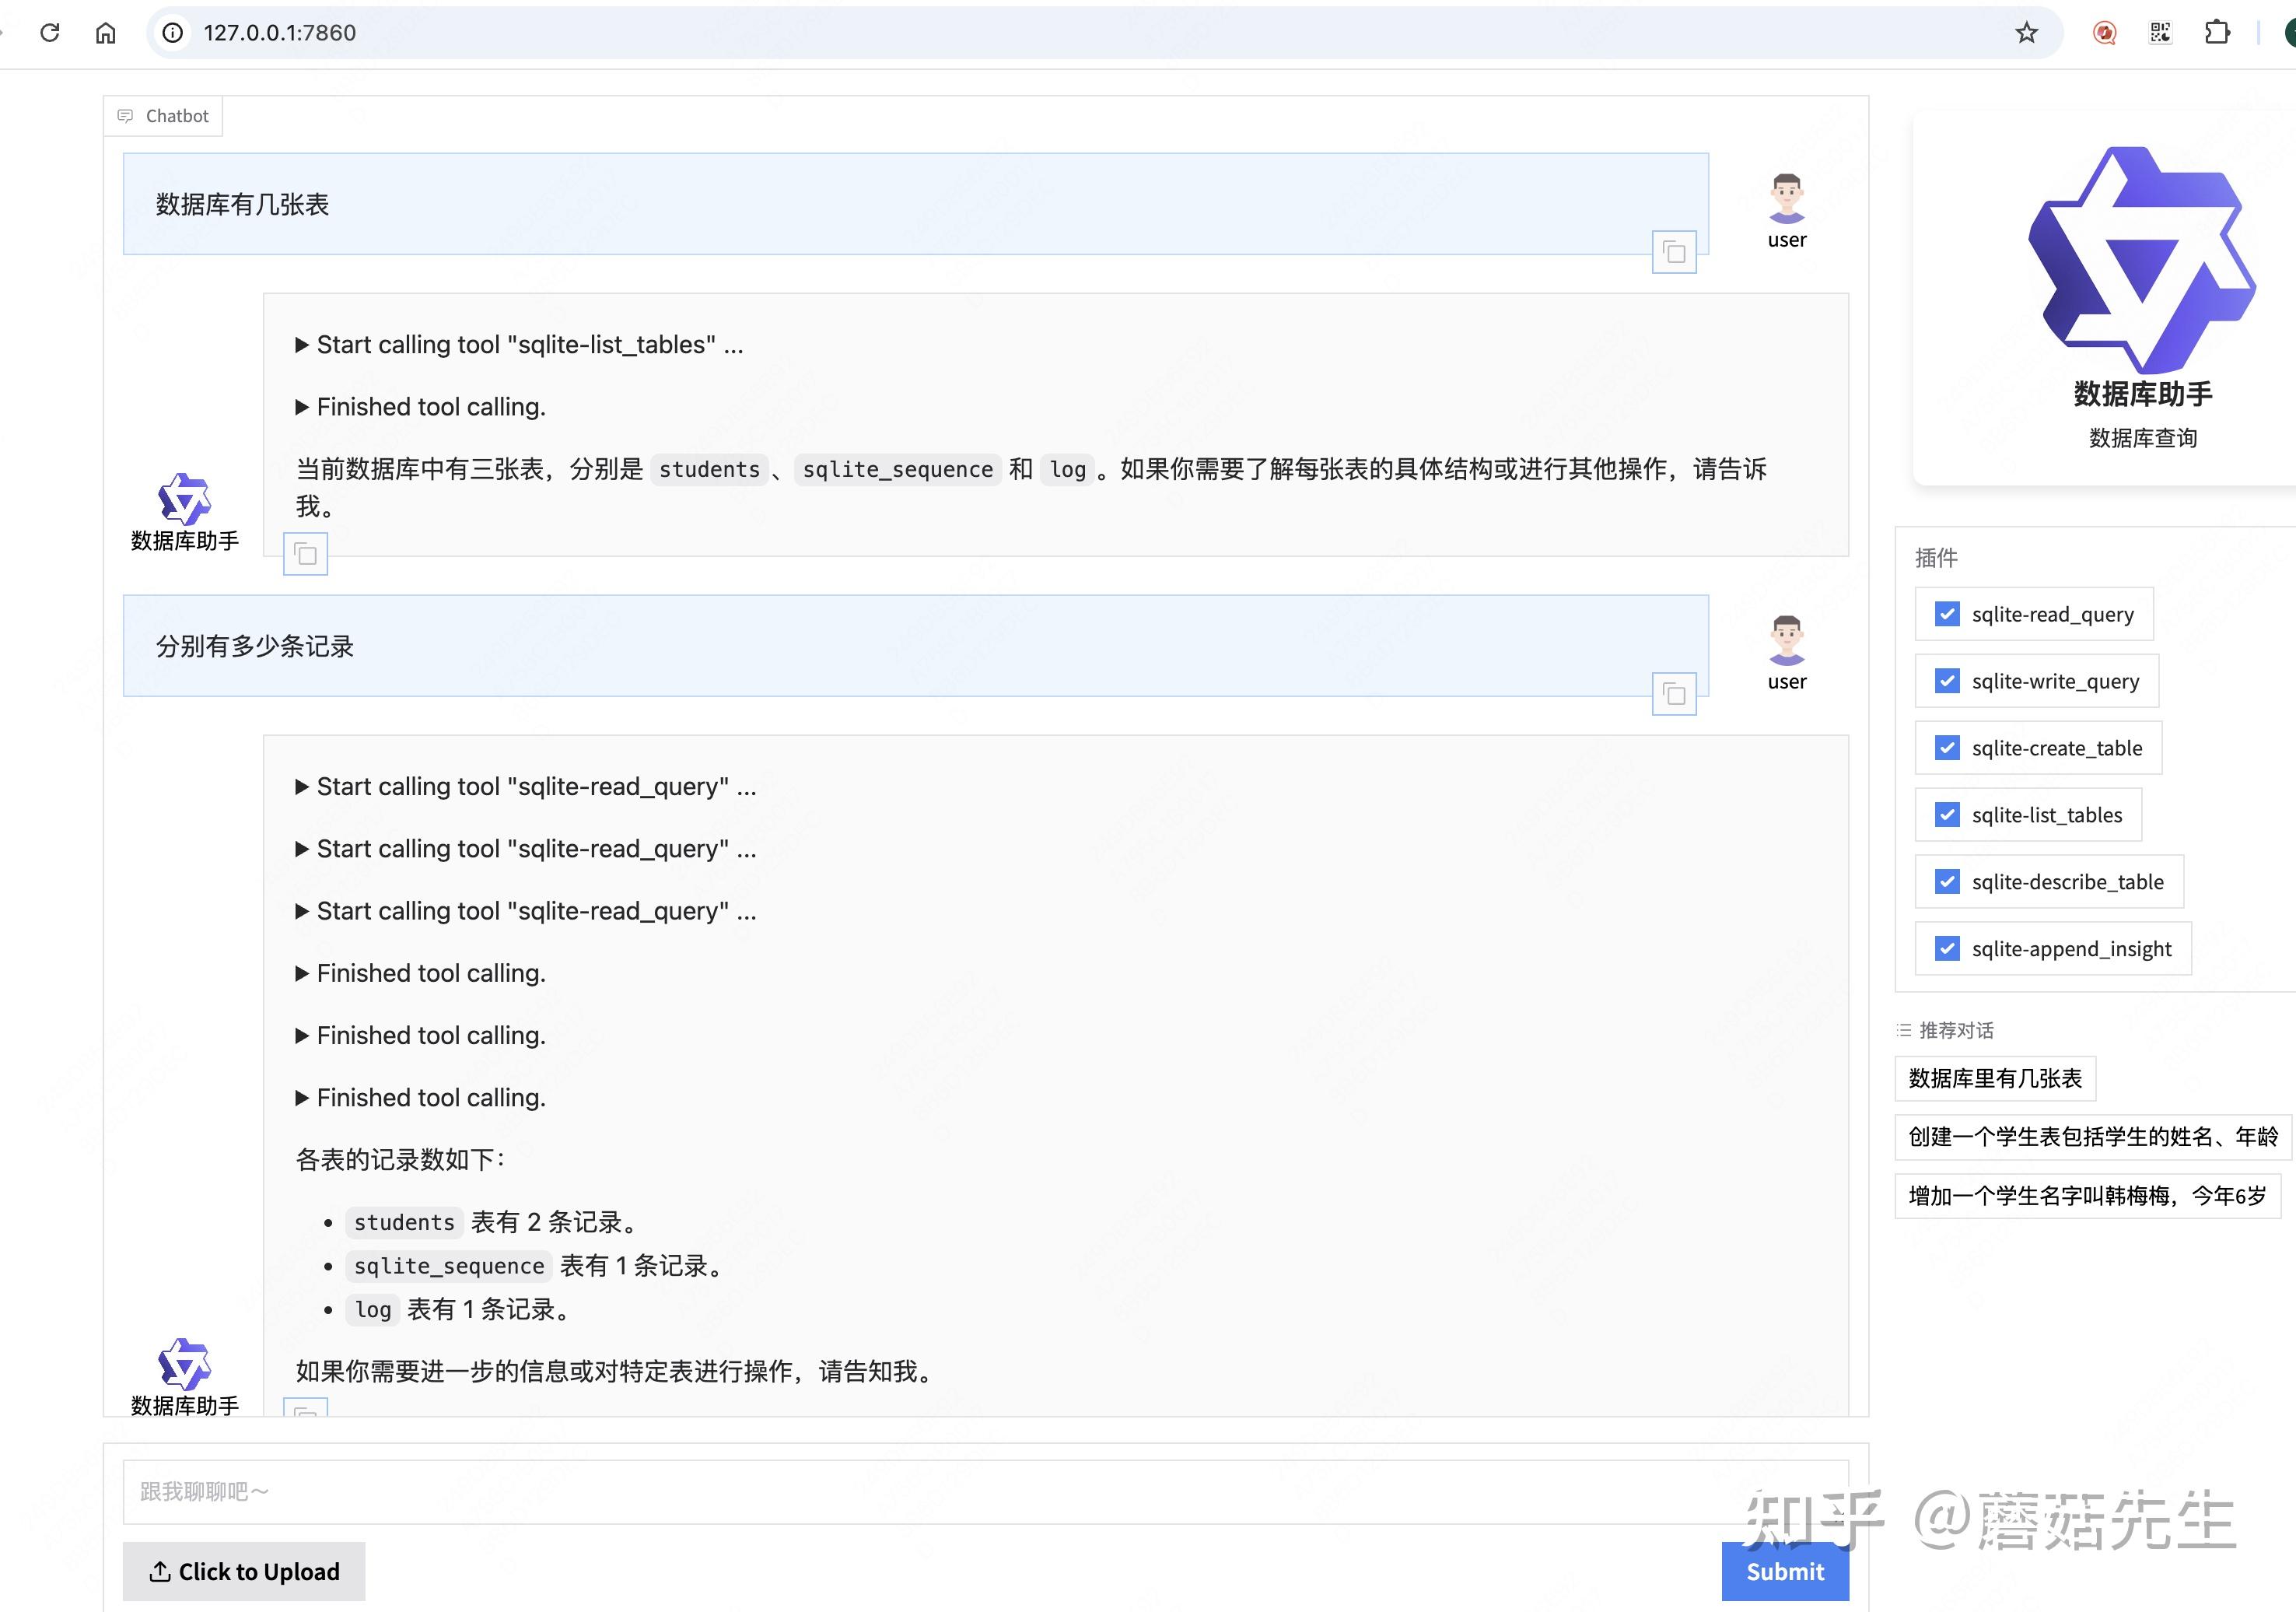Click the browser home icon

(x=105, y=32)
